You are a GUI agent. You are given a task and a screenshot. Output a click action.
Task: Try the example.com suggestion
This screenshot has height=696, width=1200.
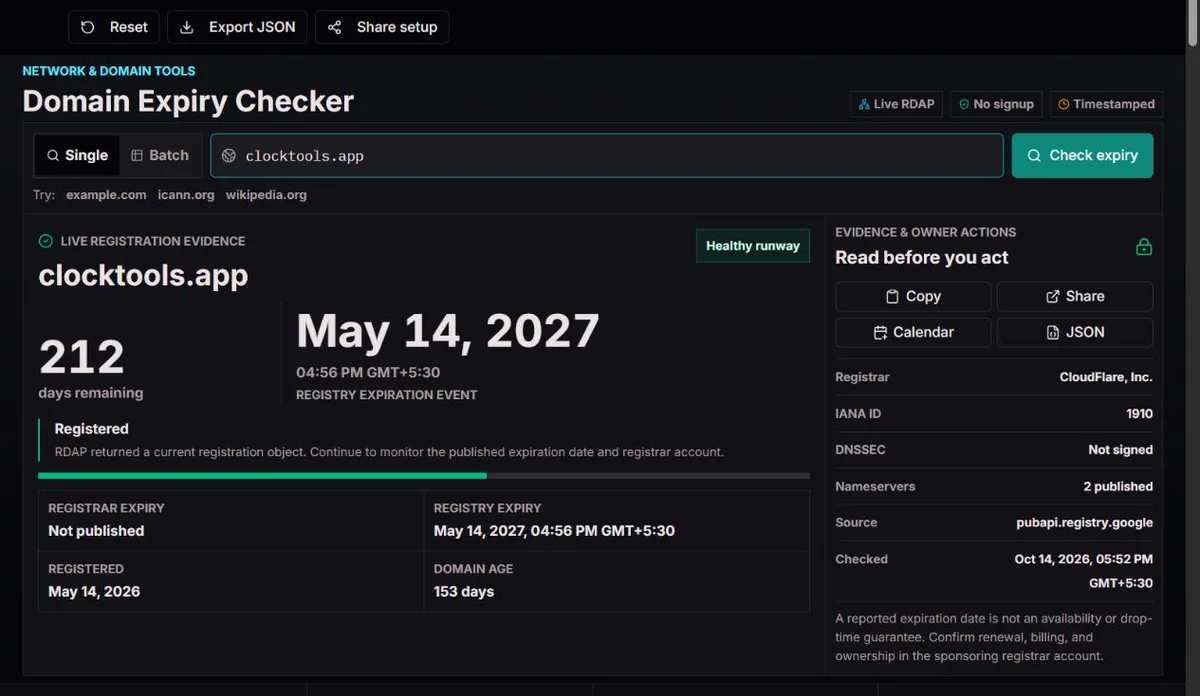(106, 195)
